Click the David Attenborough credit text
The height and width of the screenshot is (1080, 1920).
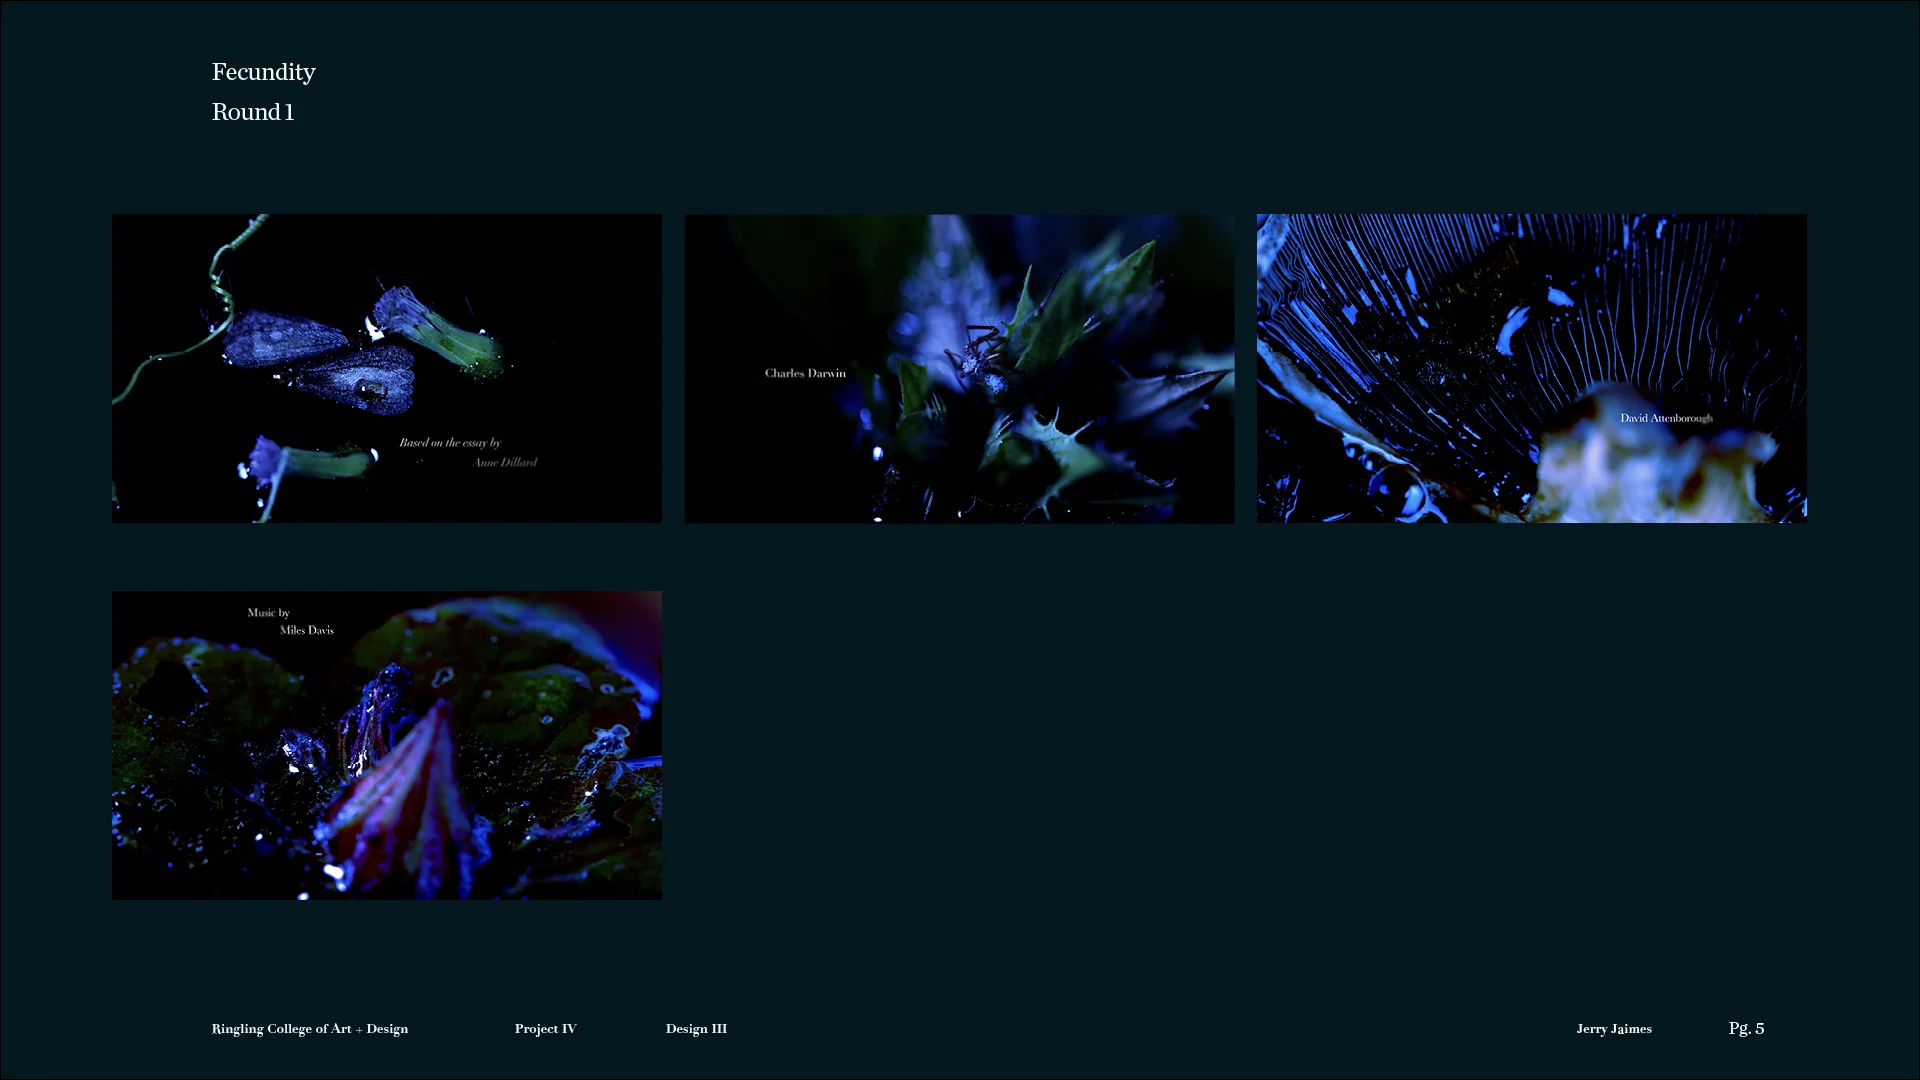click(1666, 418)
